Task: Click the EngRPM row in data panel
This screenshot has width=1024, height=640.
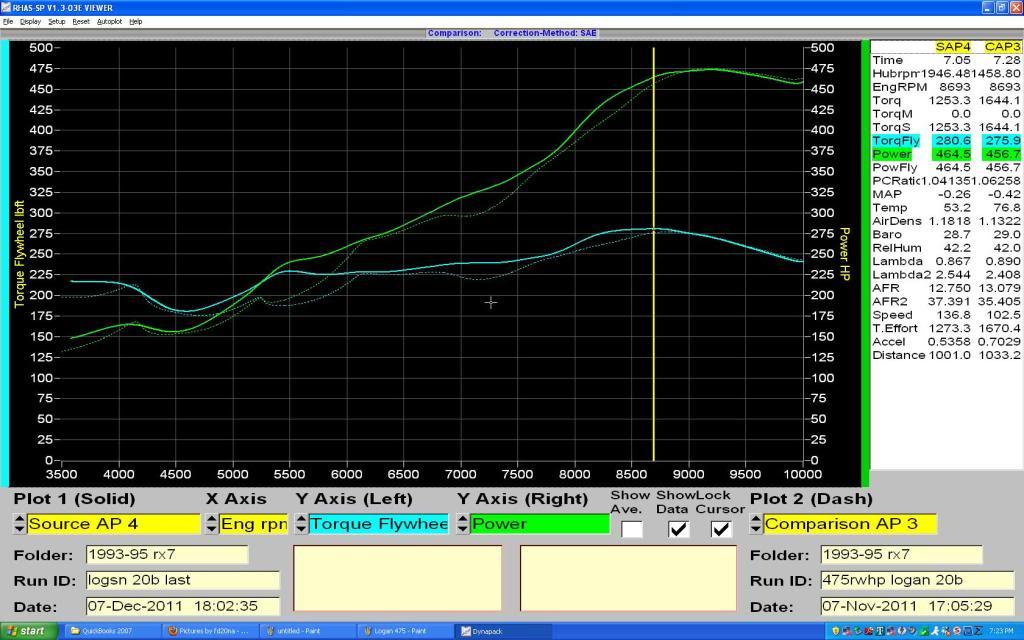Action: point(946,87)
